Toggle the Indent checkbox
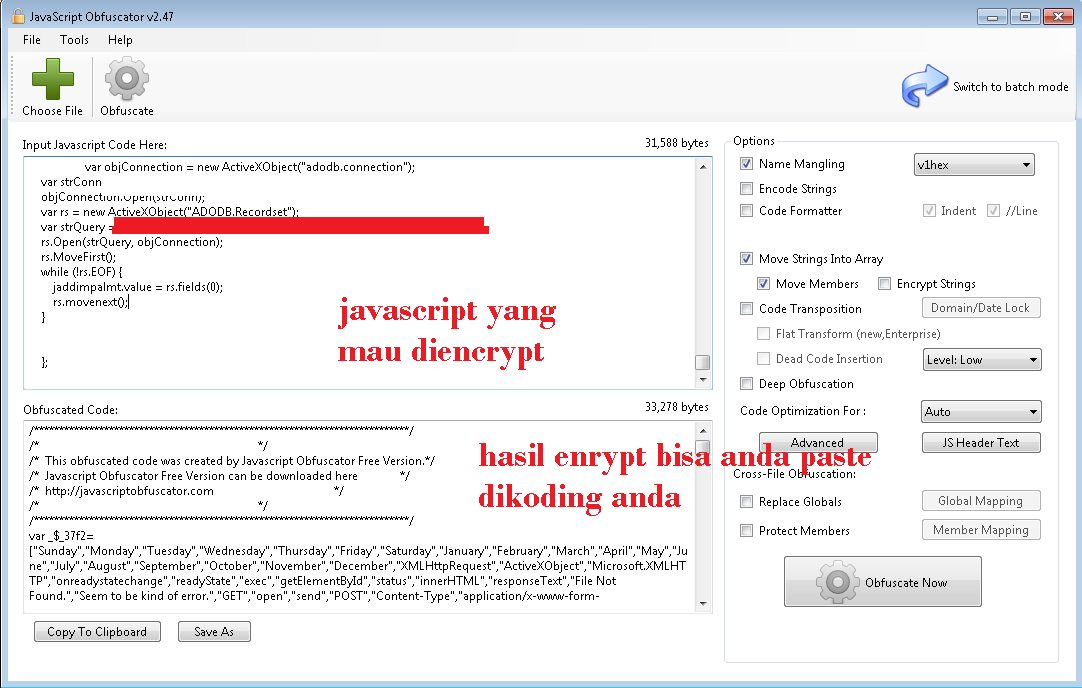This screenshot has width=1082, height=688. [x=929, y=210]
